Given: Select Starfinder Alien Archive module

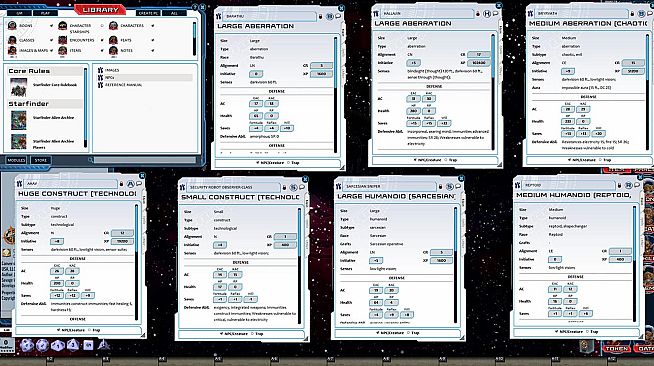Looking at the screenshot, I should (x=53, y=118).
